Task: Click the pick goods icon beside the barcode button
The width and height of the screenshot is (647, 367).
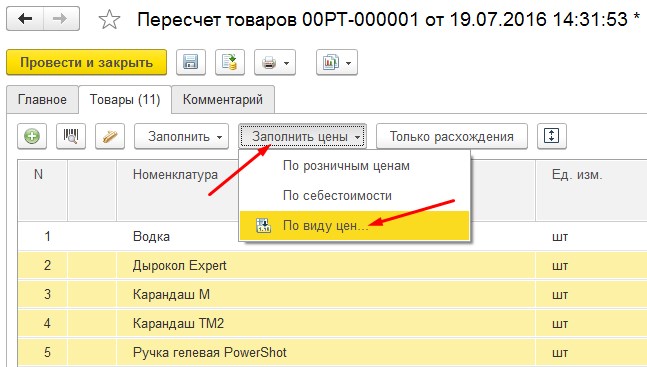Action: point(110,136)
